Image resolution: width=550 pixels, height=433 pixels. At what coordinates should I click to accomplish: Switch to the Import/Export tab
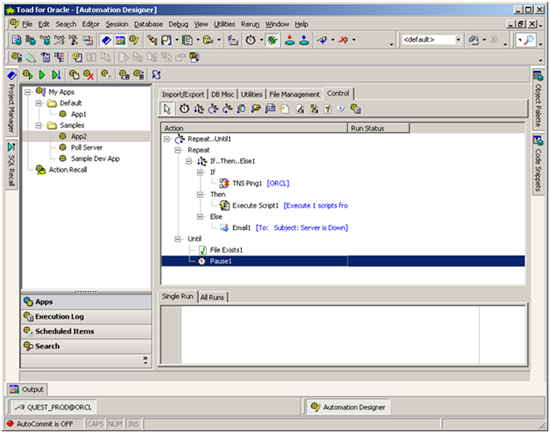tap(183, 94)
